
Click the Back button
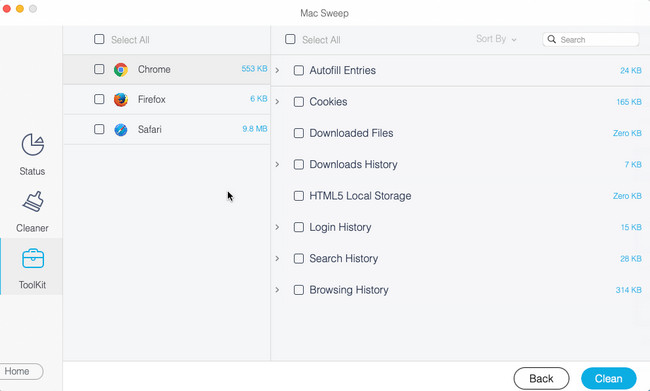(x=541, y=379)
